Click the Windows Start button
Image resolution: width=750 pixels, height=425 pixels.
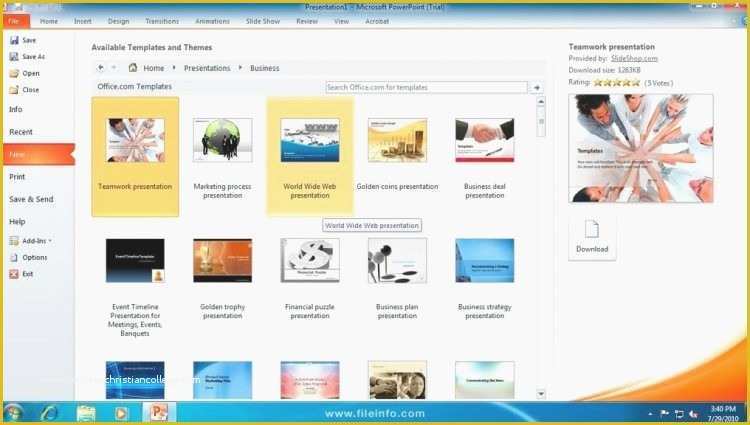(x=13, y=413)
